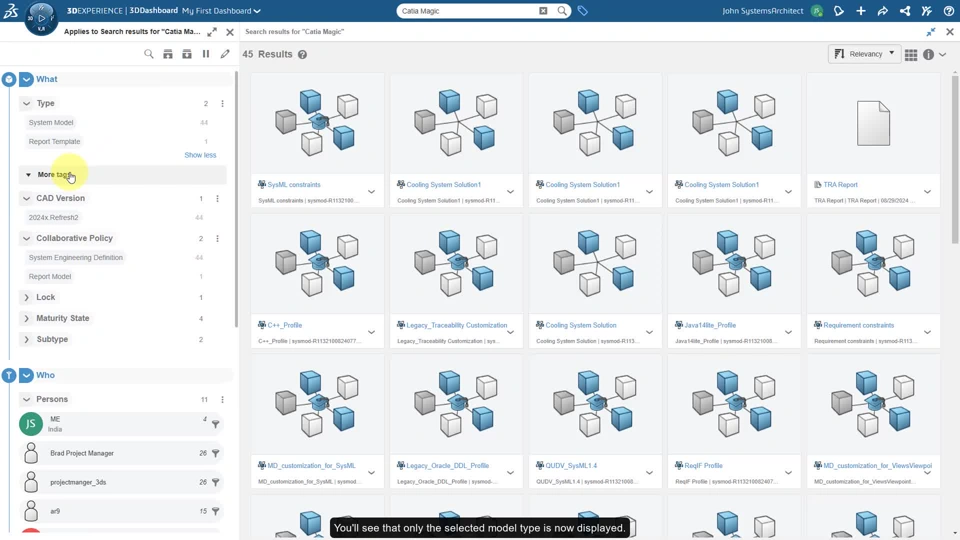This screenshot has width=960, height=540.
Task: Select the TRA Report document thumbnail
Action: (873, 123)
